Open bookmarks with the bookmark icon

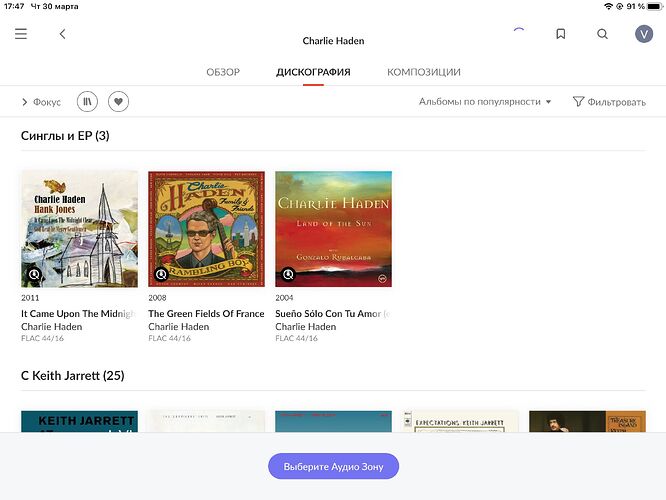(561, 34)
